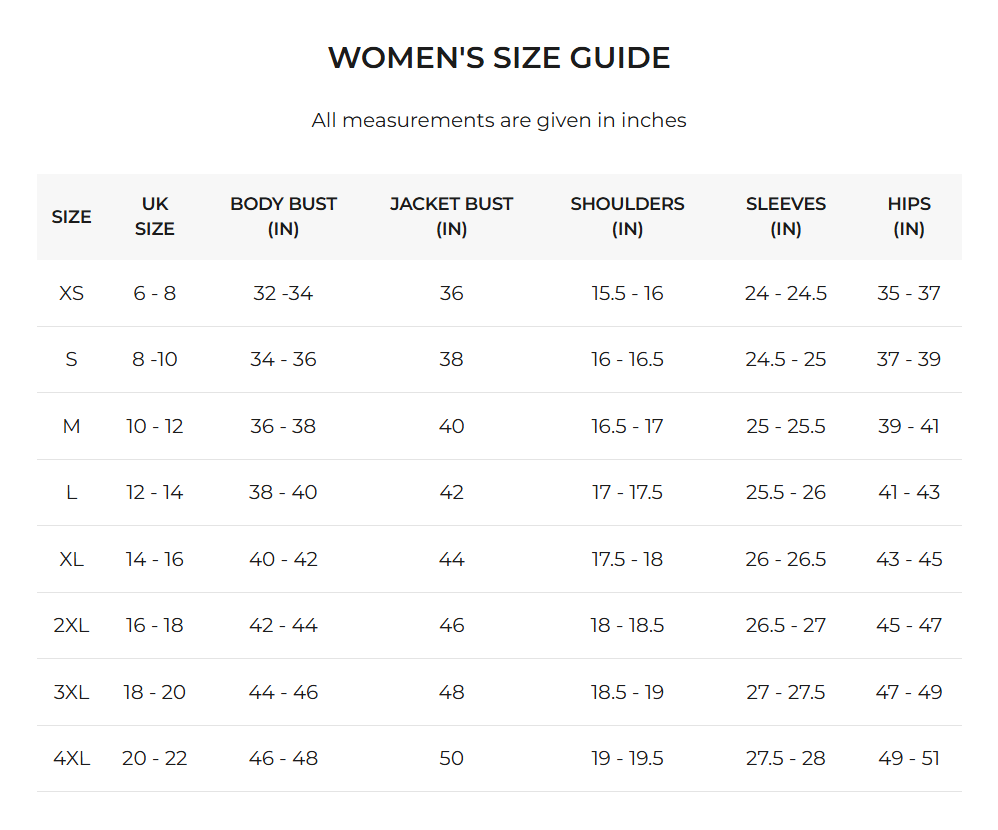Click the JACKET BUST (IN) header
The width and height of the screenshot is (998, 830).
tap(451, 217)
